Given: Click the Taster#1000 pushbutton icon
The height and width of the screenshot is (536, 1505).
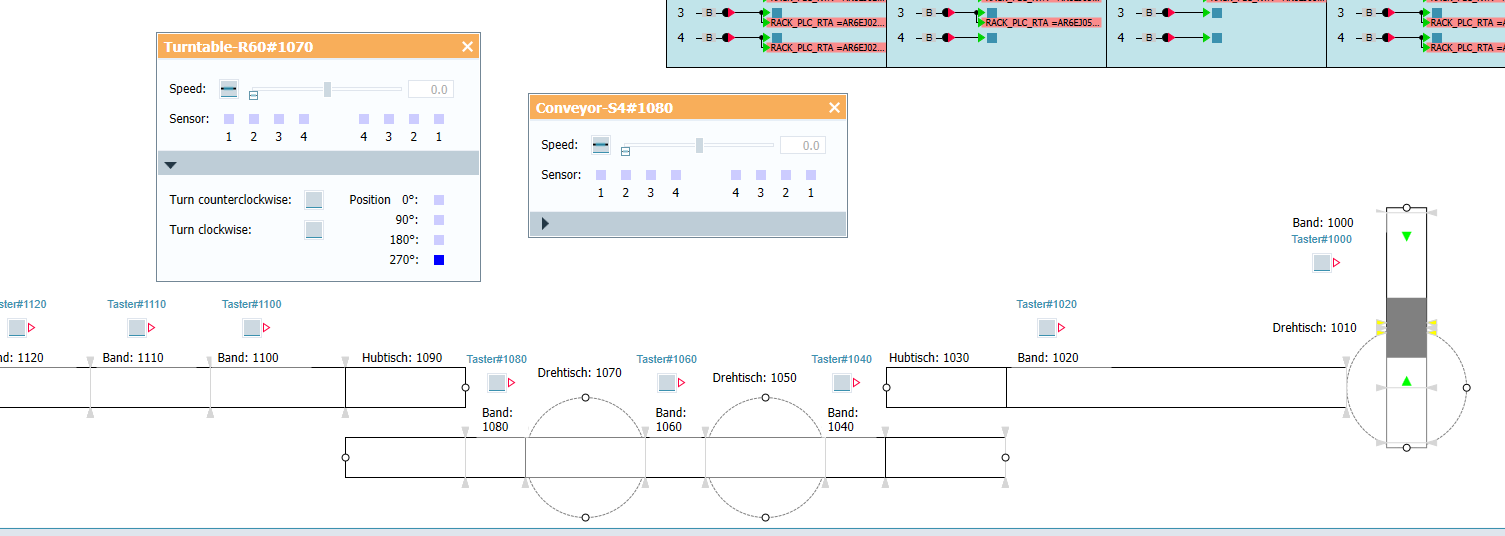Looking at the screenshot, I should (x=1322, y=263).
